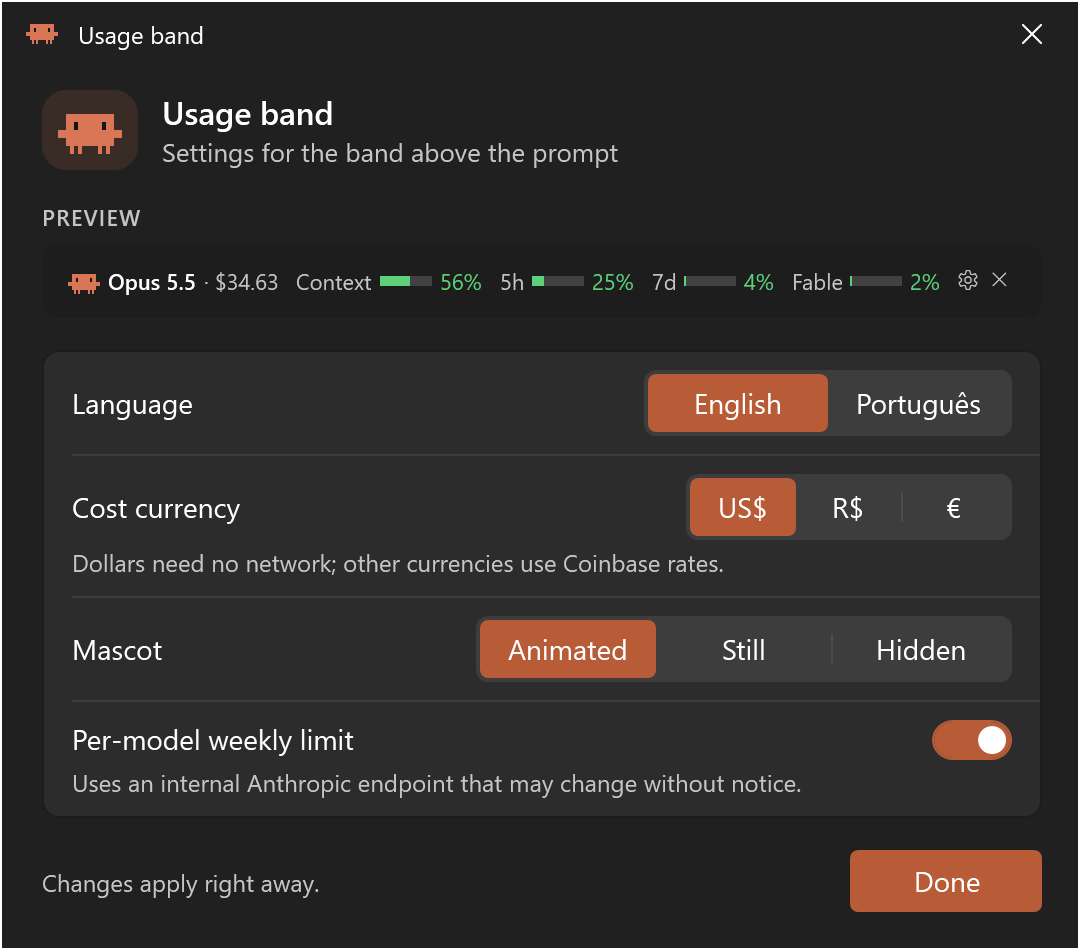This screenshot has height=950, width=1080.
Task: Dismiss the preview band with its small X
Action: click(x=999, y=280)
